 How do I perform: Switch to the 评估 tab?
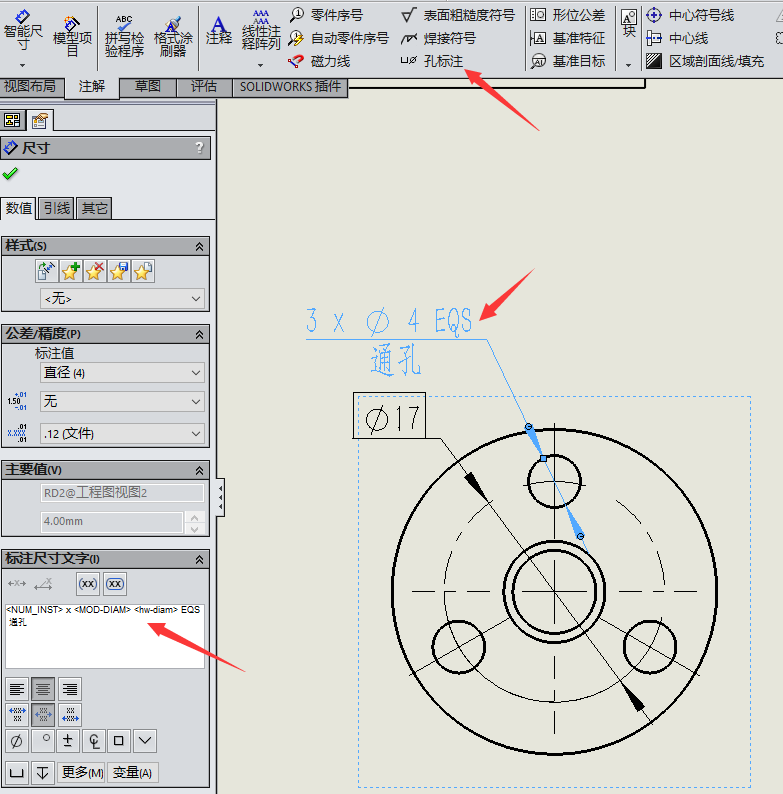204,87
